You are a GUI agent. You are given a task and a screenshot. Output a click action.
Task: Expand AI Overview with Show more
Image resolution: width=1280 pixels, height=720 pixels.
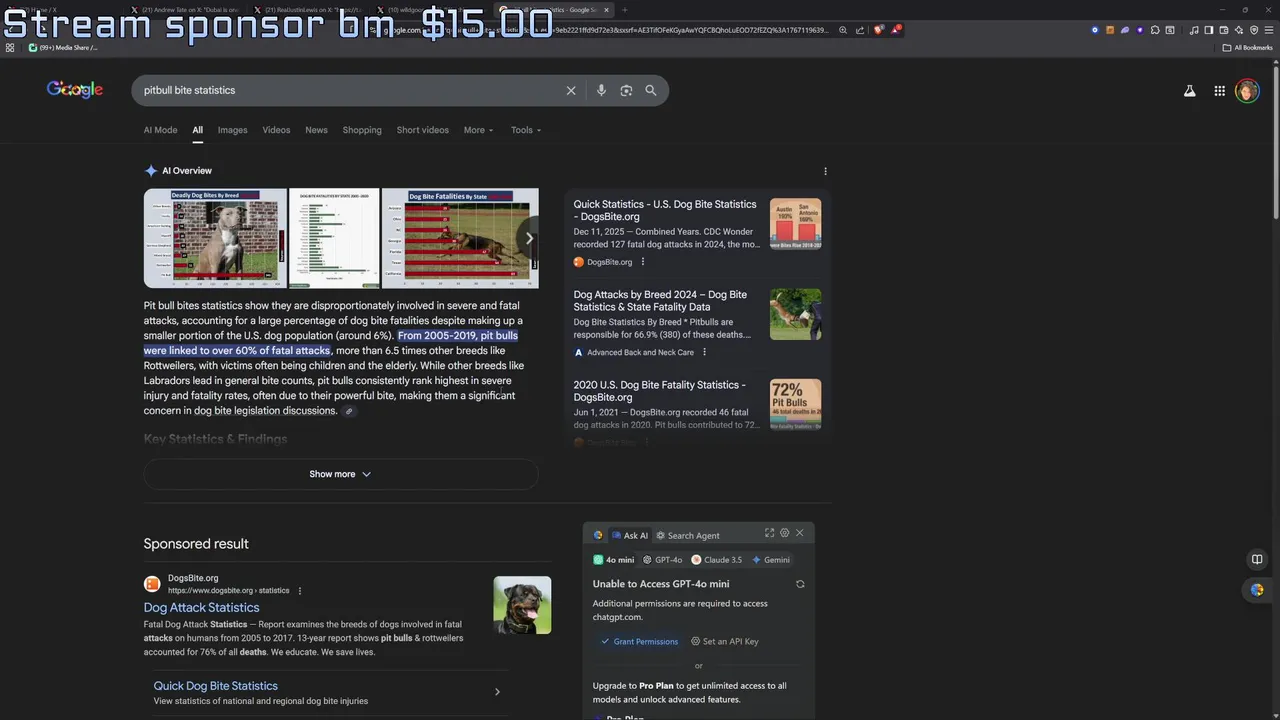341,474
